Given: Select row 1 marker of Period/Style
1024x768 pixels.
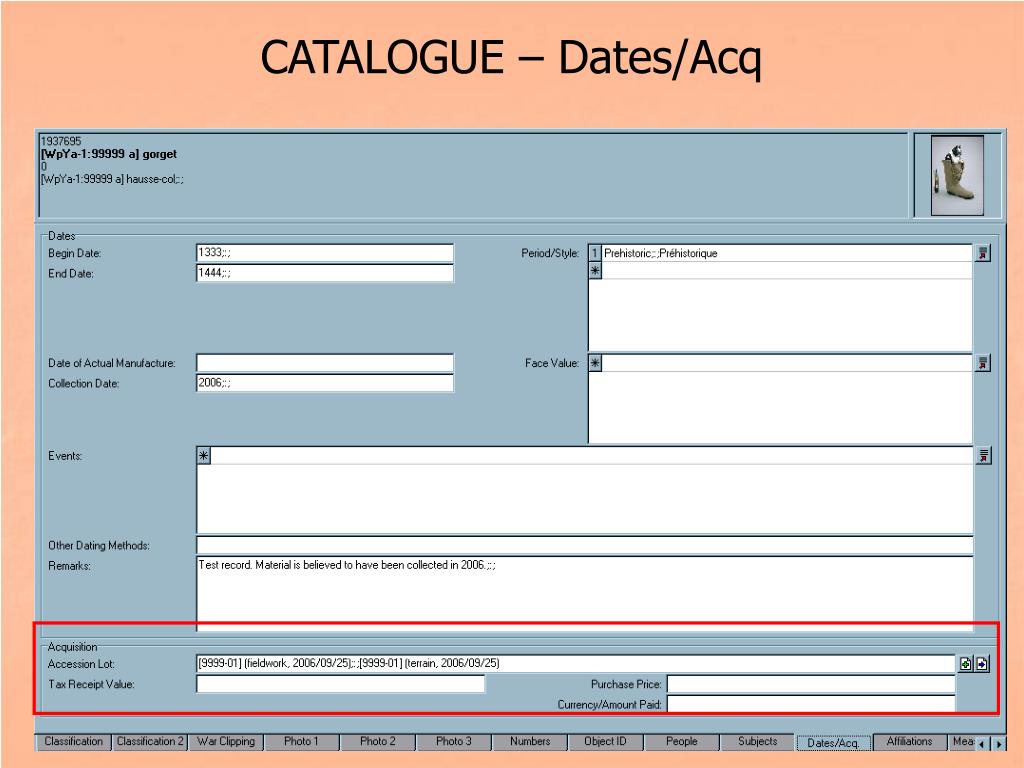Looking at the screenshot, I should point(595,253).
